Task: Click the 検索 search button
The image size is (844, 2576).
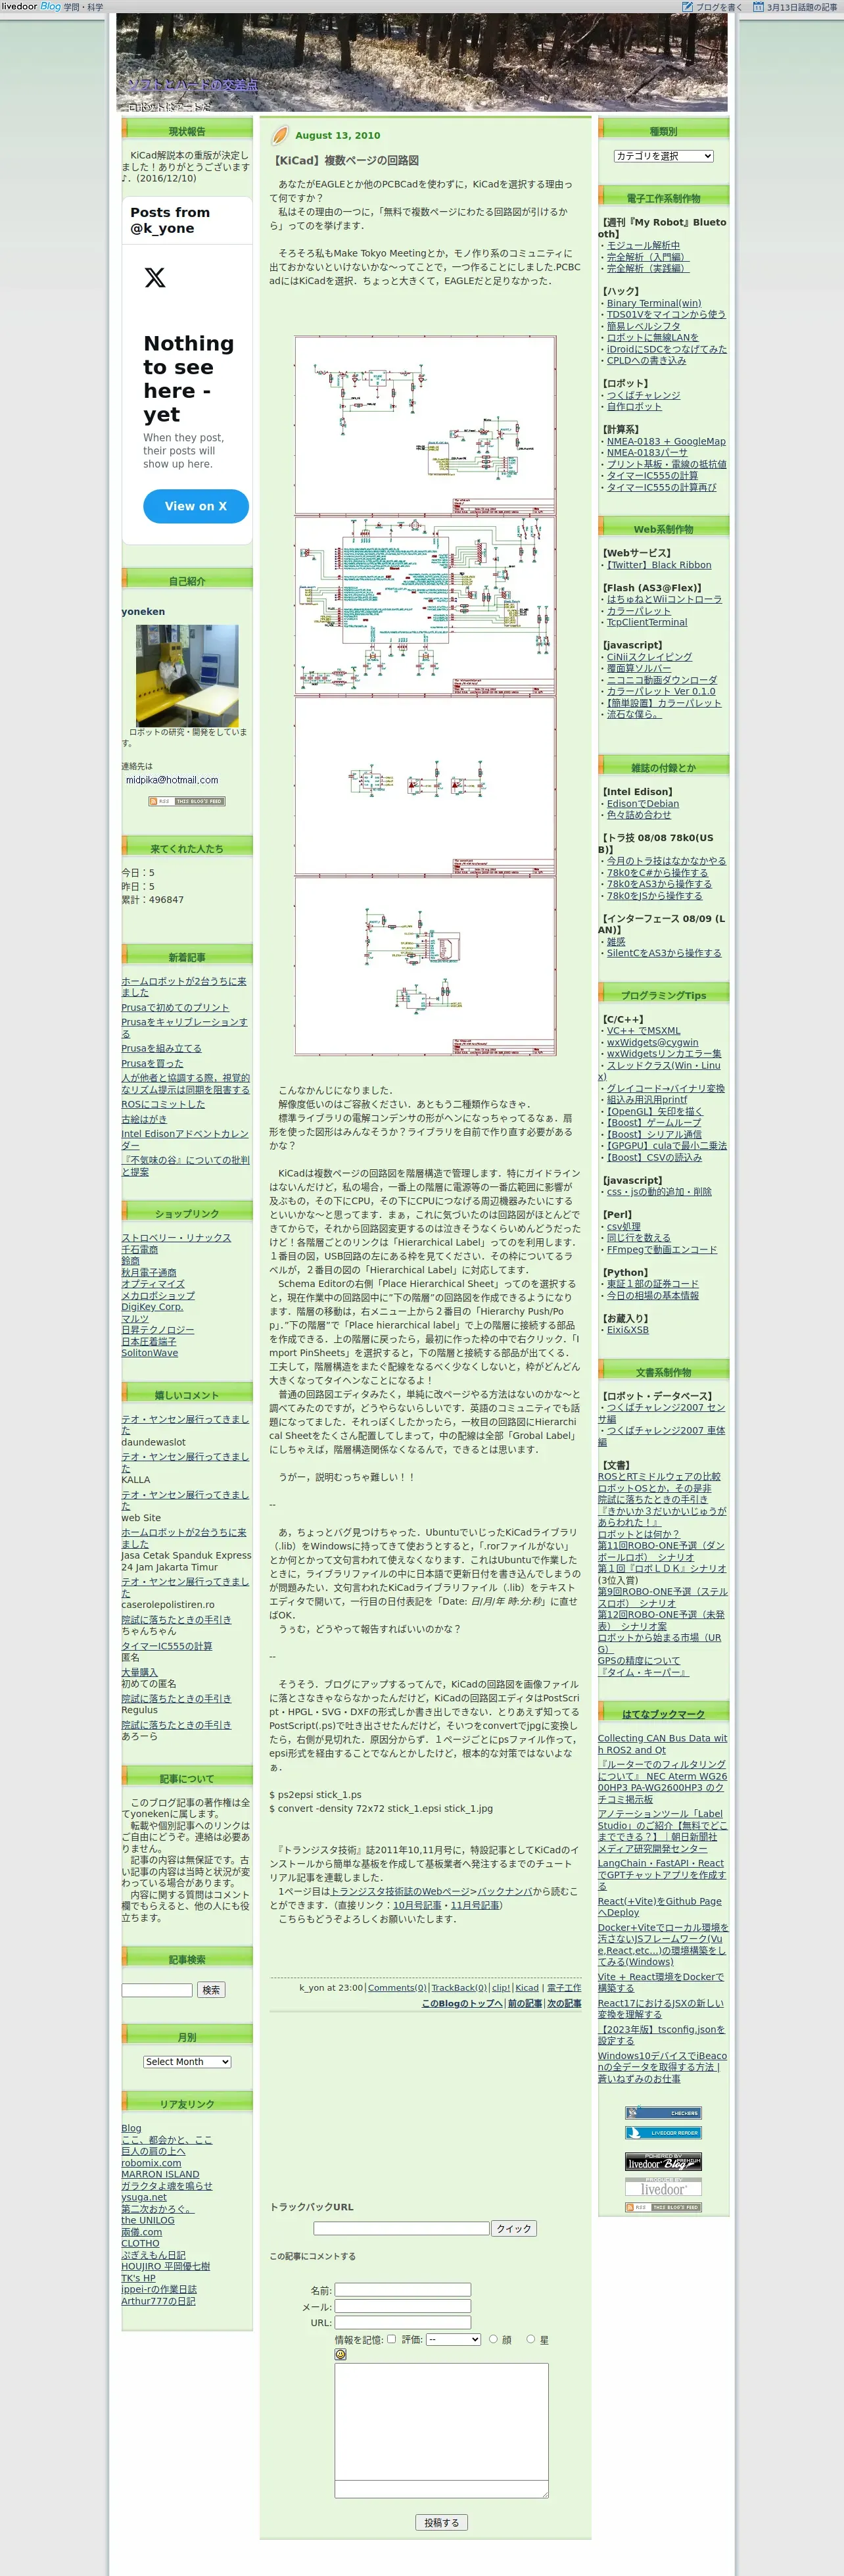Action: pyautogui.click(x=211, y=1989)
